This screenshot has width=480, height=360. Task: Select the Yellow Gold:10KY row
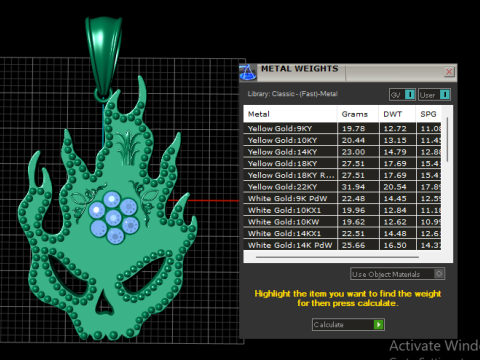point(342,140)
